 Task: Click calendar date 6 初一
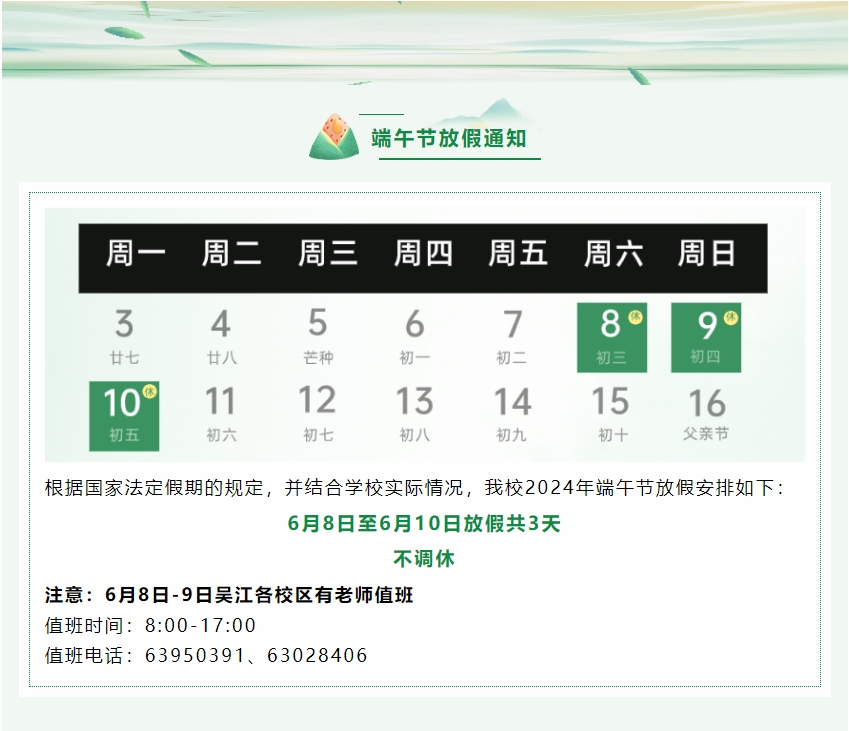pos(415,337)
